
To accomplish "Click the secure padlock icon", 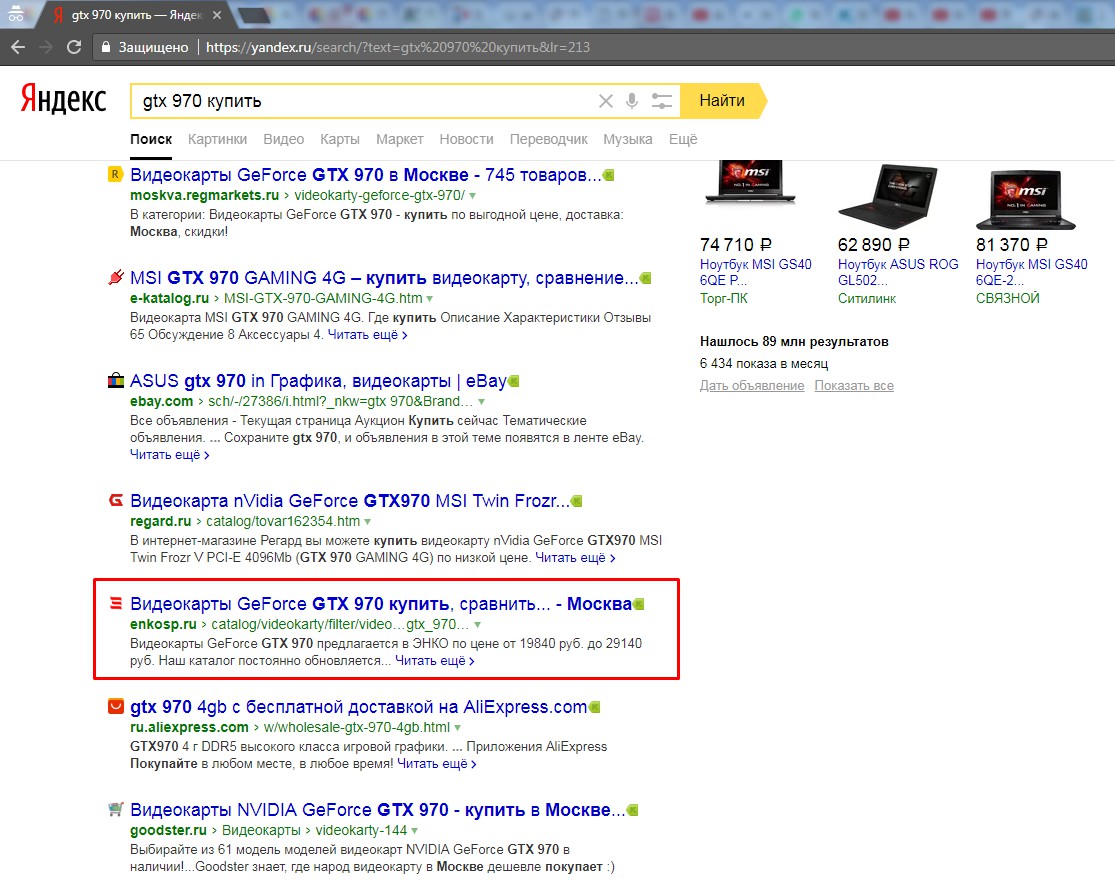I will coord(106,47).
